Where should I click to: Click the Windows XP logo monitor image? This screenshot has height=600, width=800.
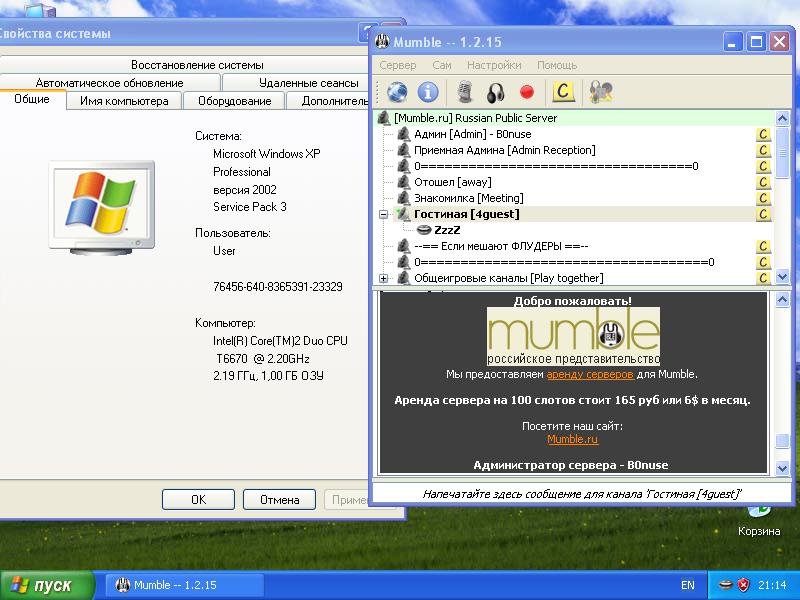tap(101, 204)
